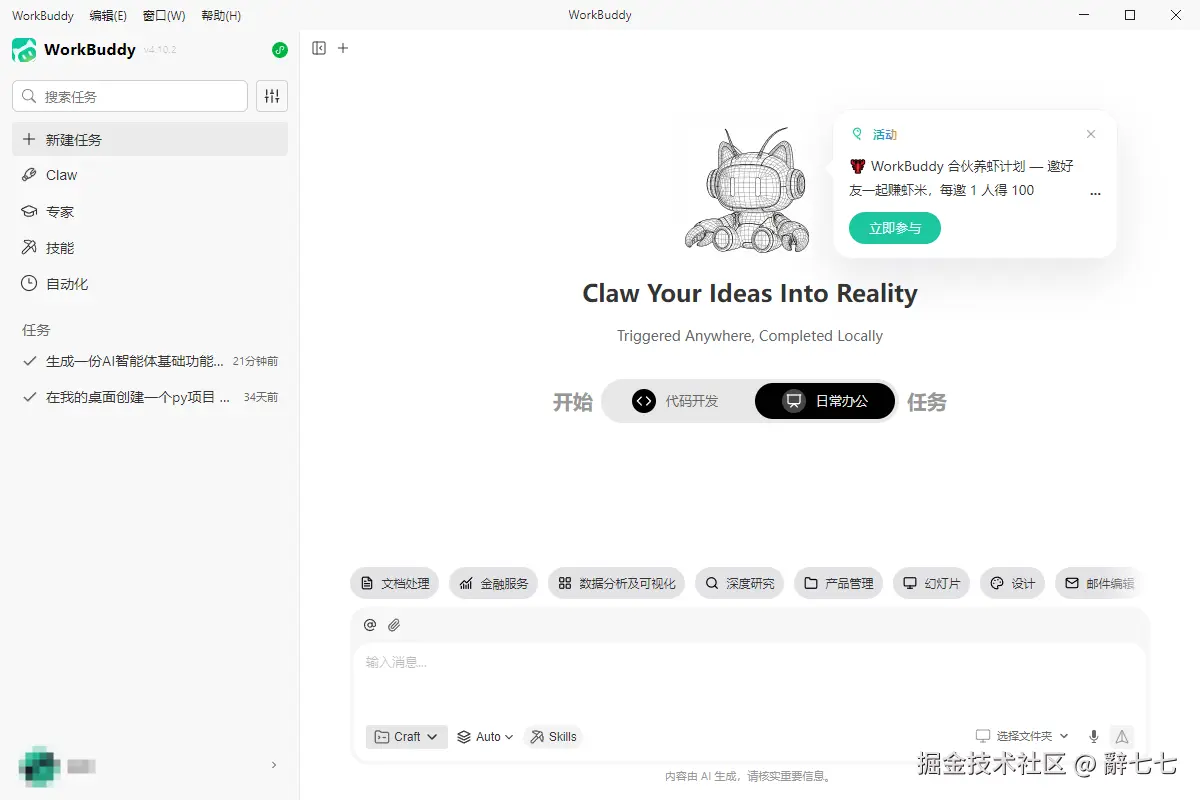Click the @ mention icon
Screen dimensions: 1200x800
click(x=370, y=625)
